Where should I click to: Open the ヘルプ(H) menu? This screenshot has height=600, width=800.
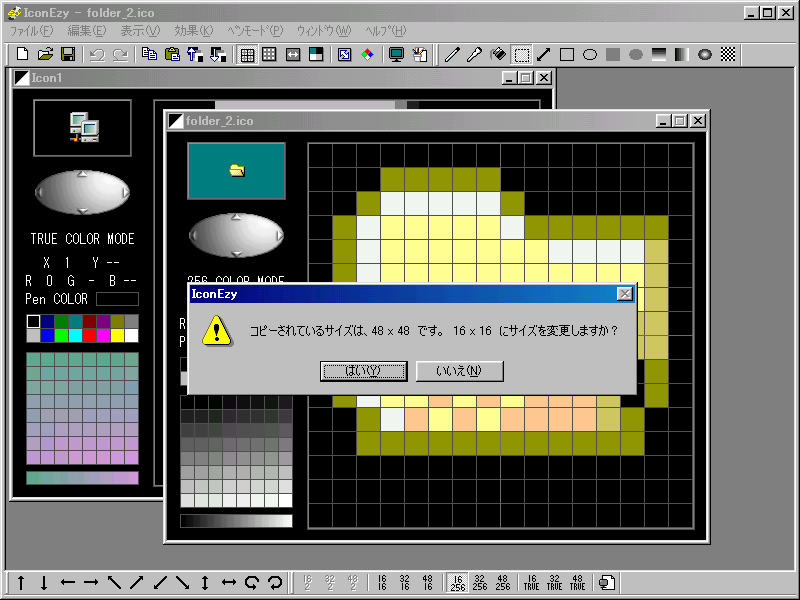pos(386,31)
